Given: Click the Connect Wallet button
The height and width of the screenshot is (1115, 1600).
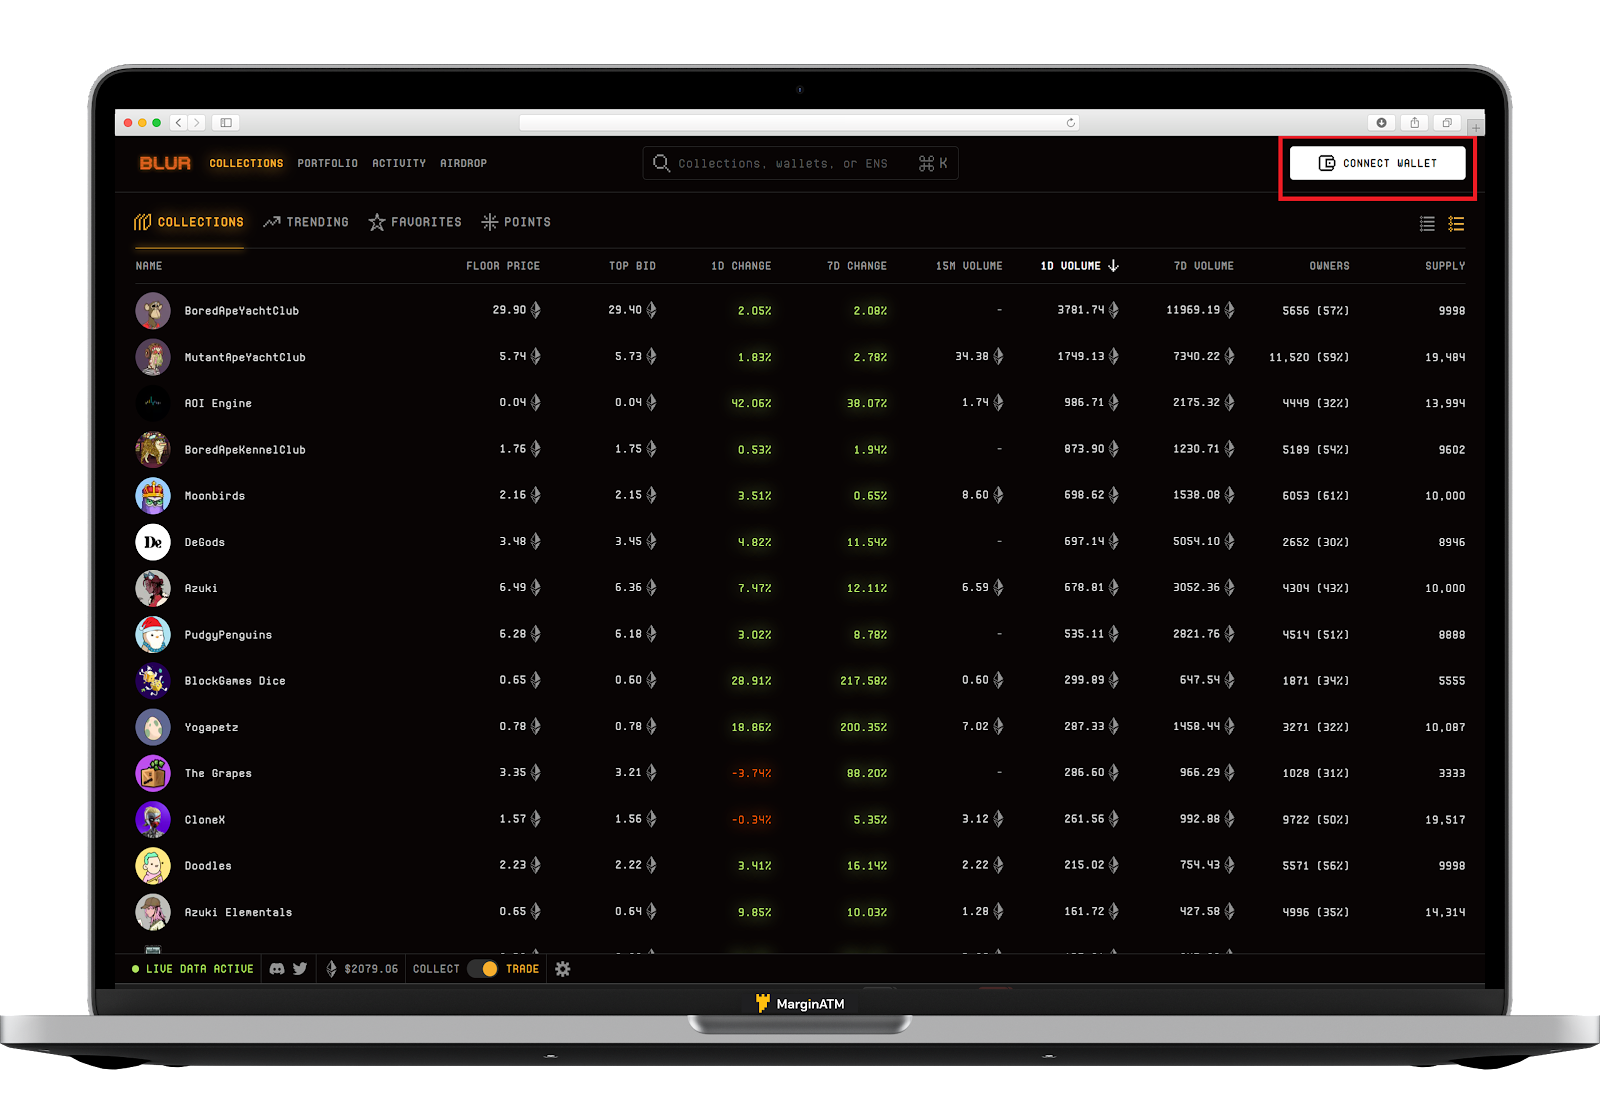Looking at the screenshot, I should [1377, 163].
